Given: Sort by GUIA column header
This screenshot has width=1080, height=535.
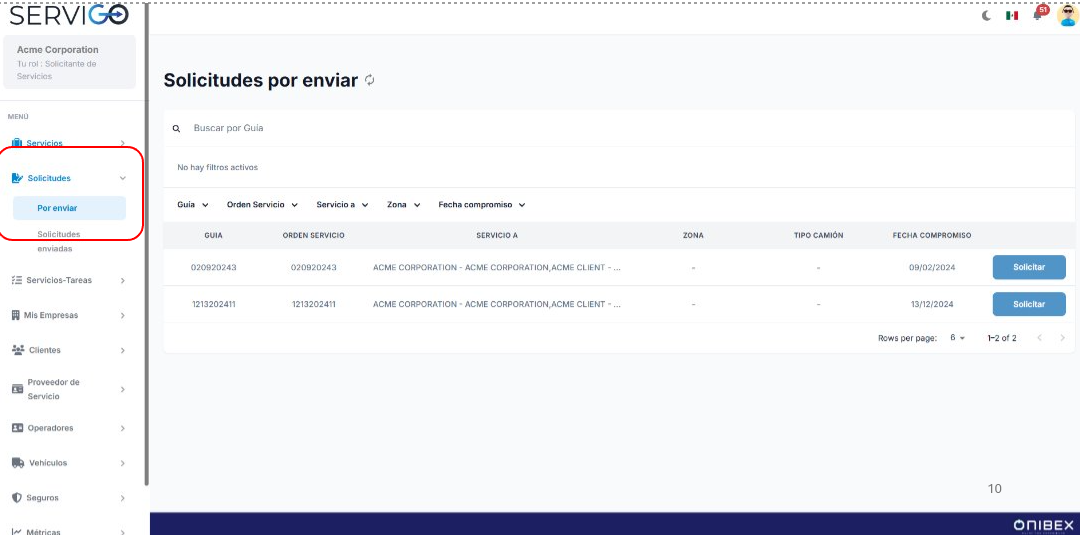Looking at the screenshot, I should 214,235.
